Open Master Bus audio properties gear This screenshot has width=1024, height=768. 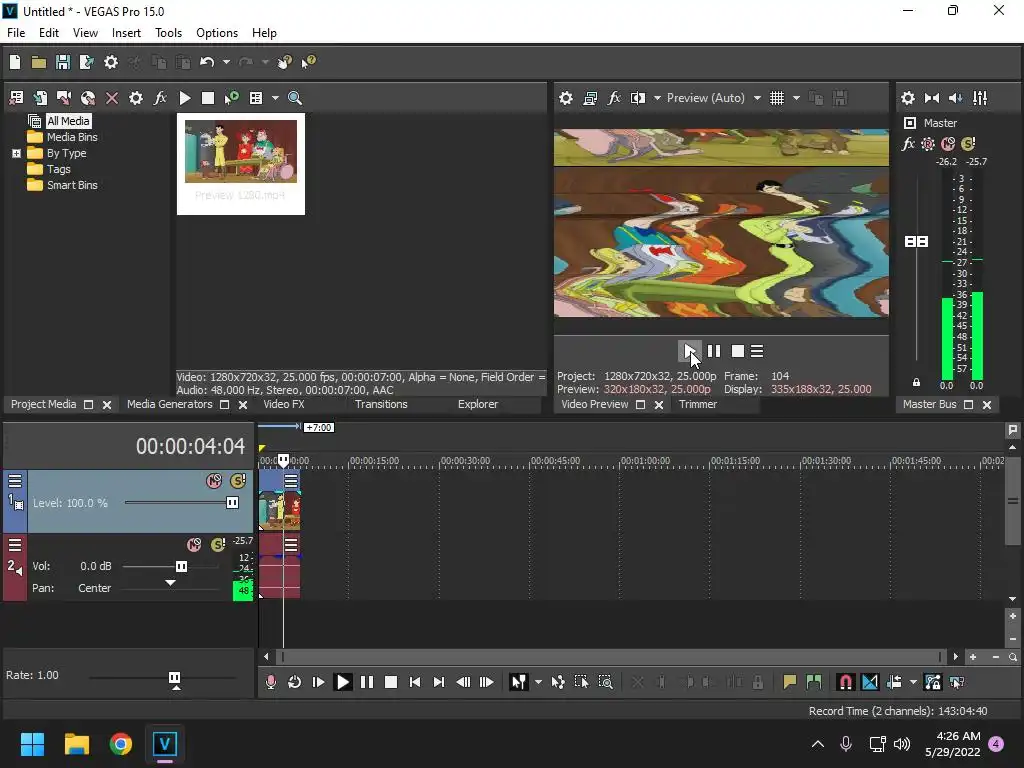pyautogui.click(x=908, y=98)
